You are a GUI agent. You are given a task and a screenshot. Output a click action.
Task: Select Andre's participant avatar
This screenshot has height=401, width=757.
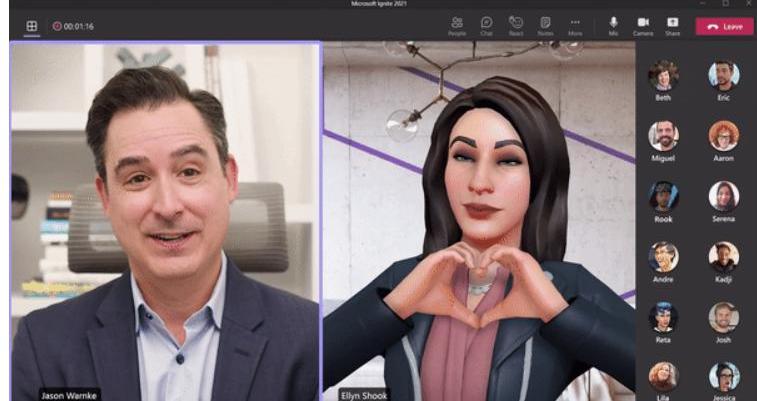click(663, 257)
